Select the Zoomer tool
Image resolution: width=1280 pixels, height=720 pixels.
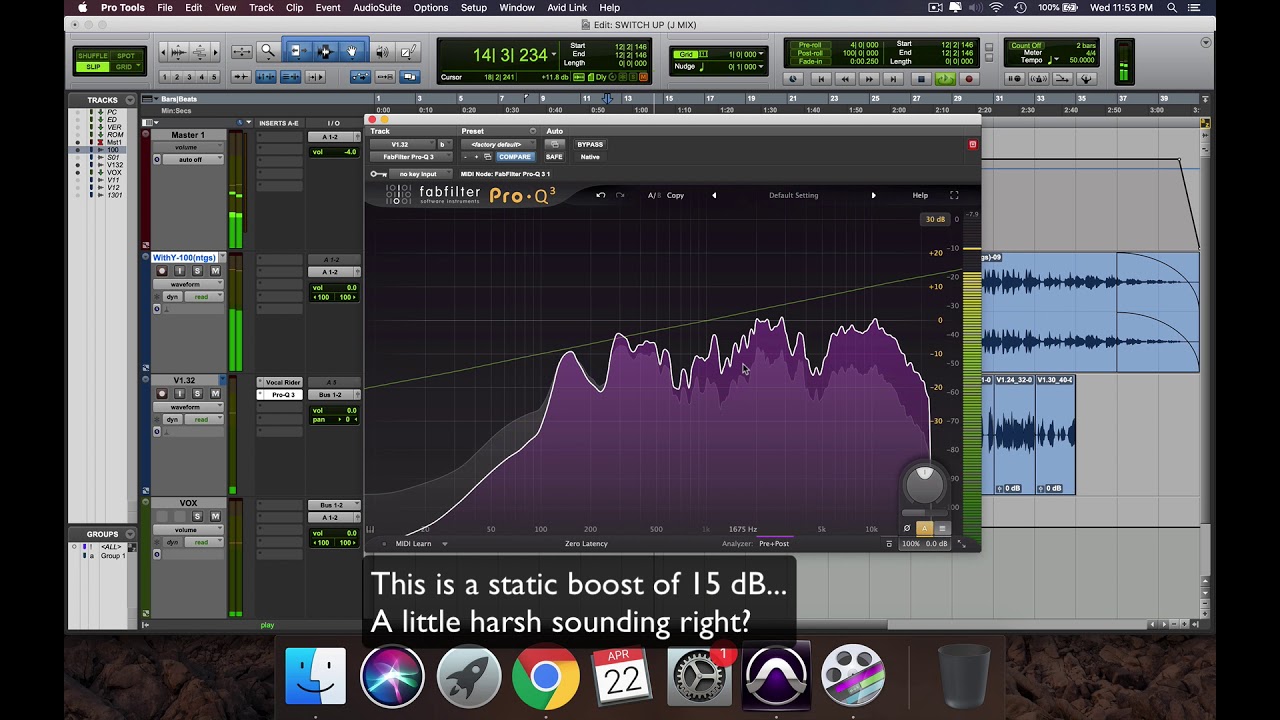(x=268, y=51)
